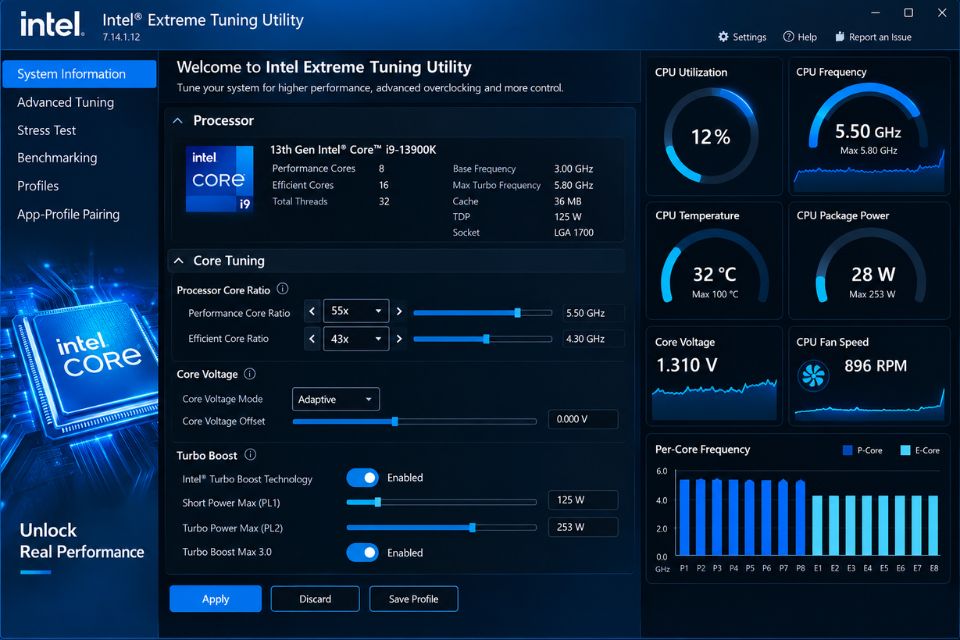Click the 4.30 GHz efficient ratio field

click(593, 339)
